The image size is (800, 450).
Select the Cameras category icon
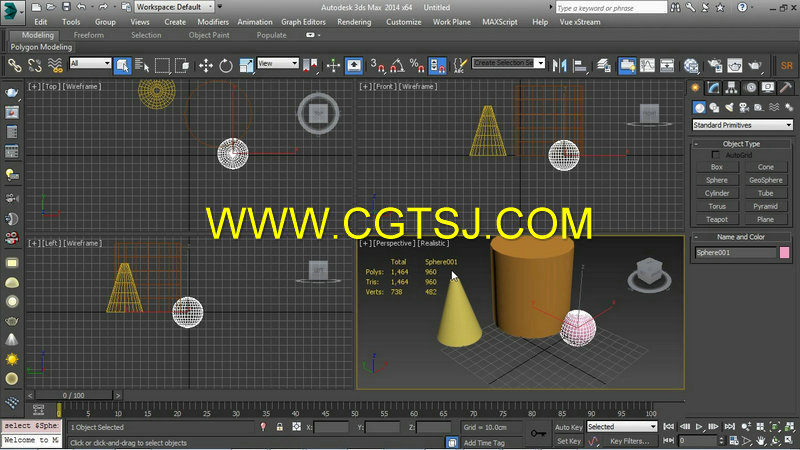744,107
